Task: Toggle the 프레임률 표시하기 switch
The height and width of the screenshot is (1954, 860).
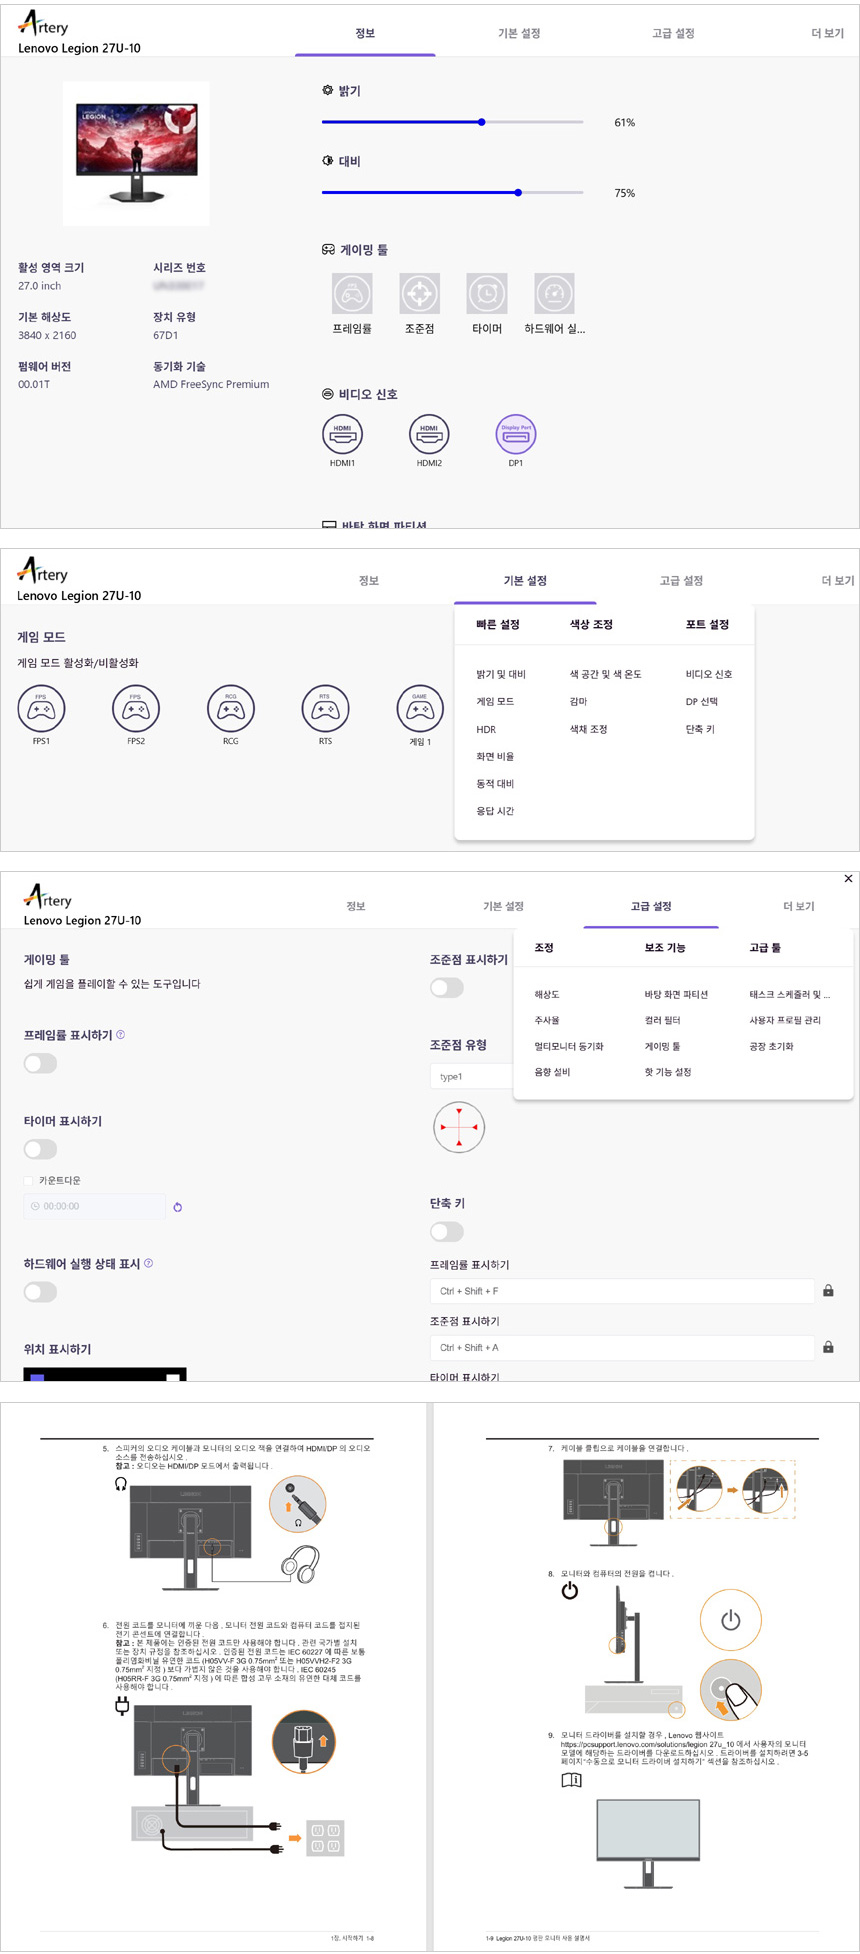Action: tap(41, 1063)
